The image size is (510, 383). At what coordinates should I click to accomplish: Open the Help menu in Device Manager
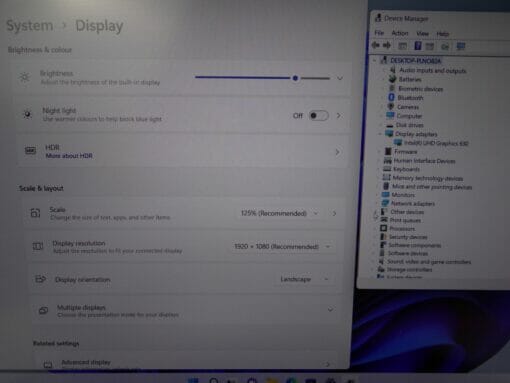coord(442,34)
